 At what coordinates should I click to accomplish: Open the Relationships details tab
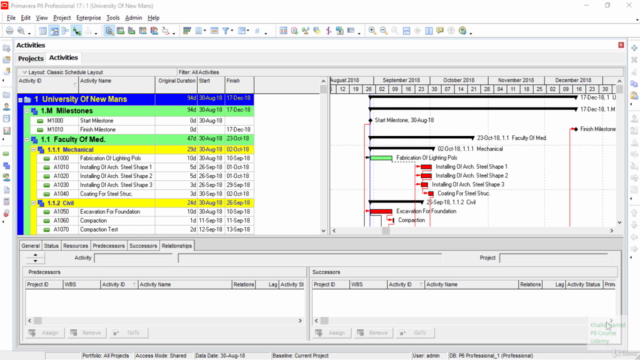click(x=177, y=246)
